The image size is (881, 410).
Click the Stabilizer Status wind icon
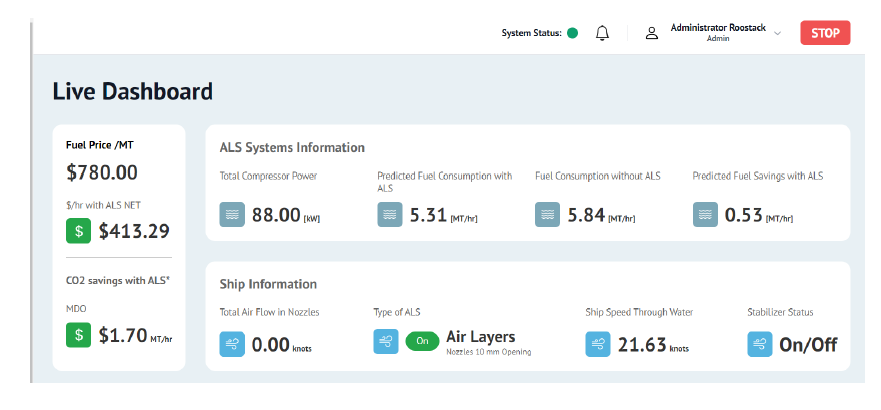(x=760, y=344)
